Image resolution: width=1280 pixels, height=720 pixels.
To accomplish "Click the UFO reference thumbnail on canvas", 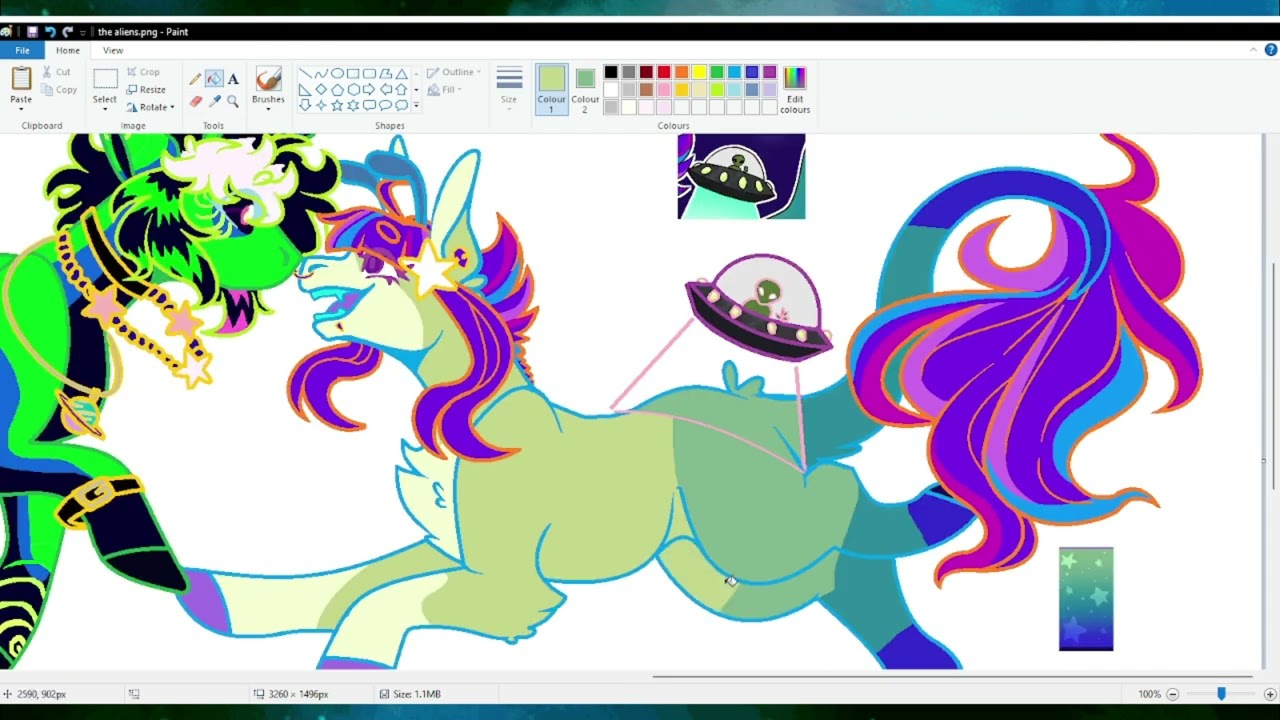I will 741,176.
